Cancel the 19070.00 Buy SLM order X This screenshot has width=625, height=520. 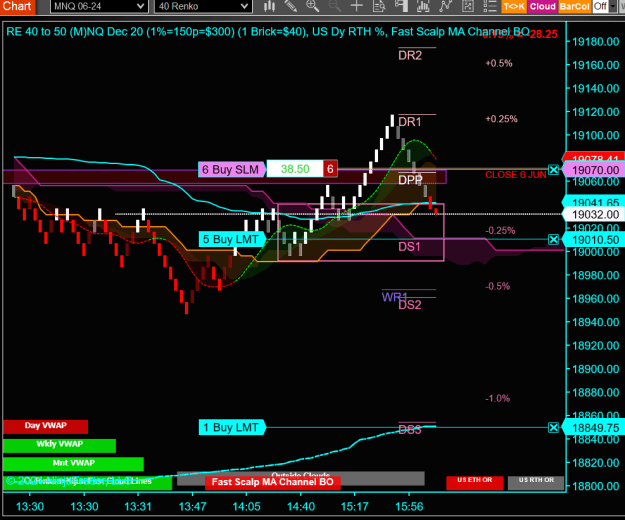[x=553, y=170]
